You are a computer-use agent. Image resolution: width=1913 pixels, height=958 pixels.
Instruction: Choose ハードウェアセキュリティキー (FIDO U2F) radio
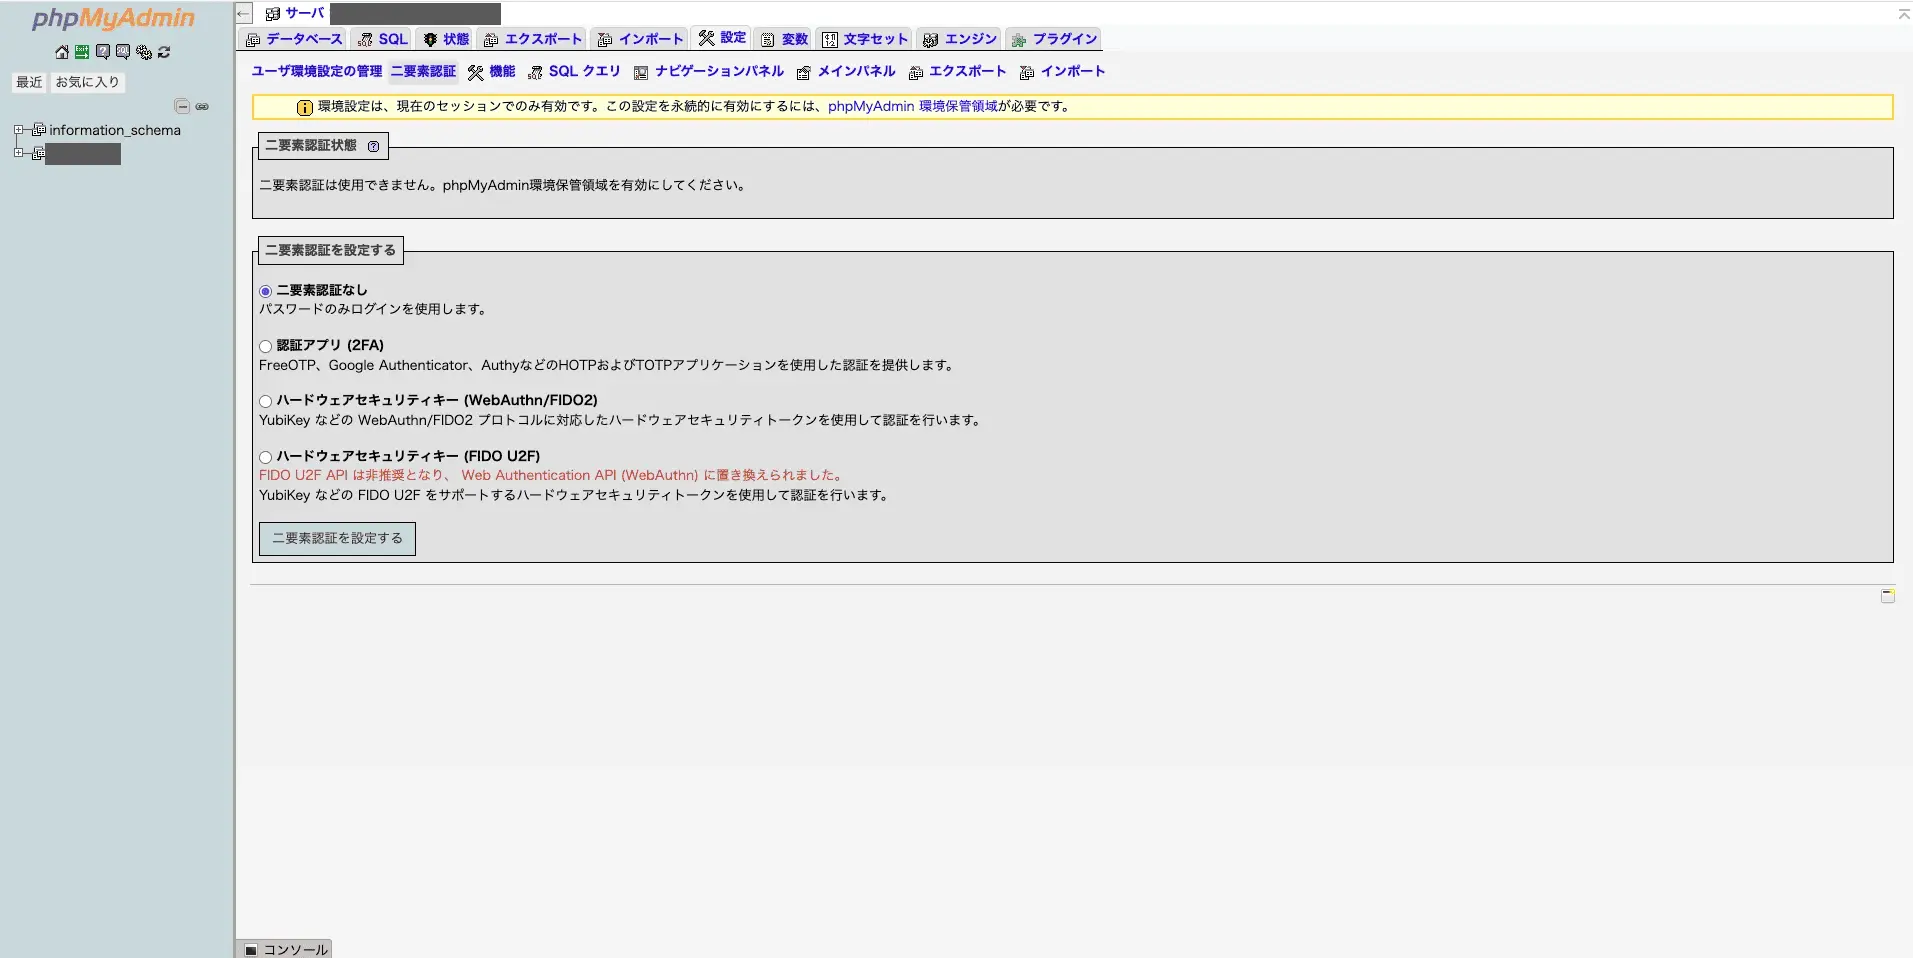(265, 457)
